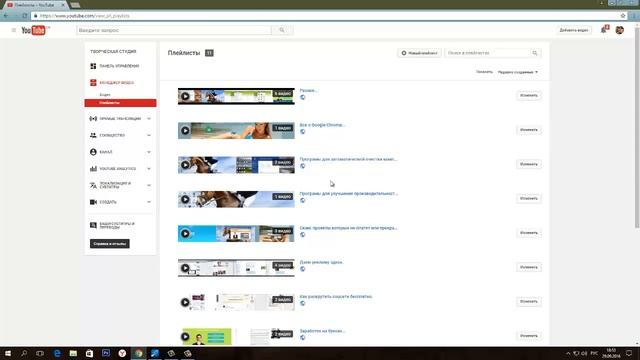Select Видео under МЕНЕДЖЕР ВИДЕО
This screenshot has height=360, width=640.
105,95
